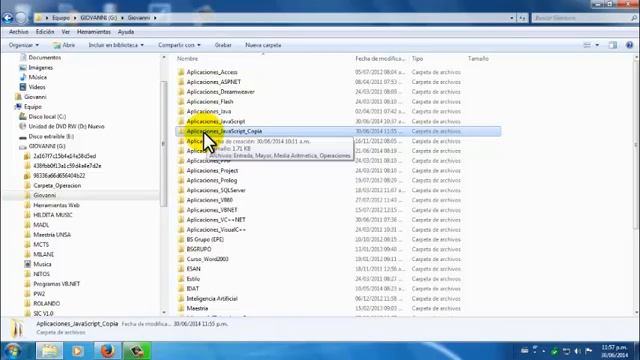This screenshot has width=640, height=360.
Task: Click the Windows Start button
Action: tap(12, 351)
